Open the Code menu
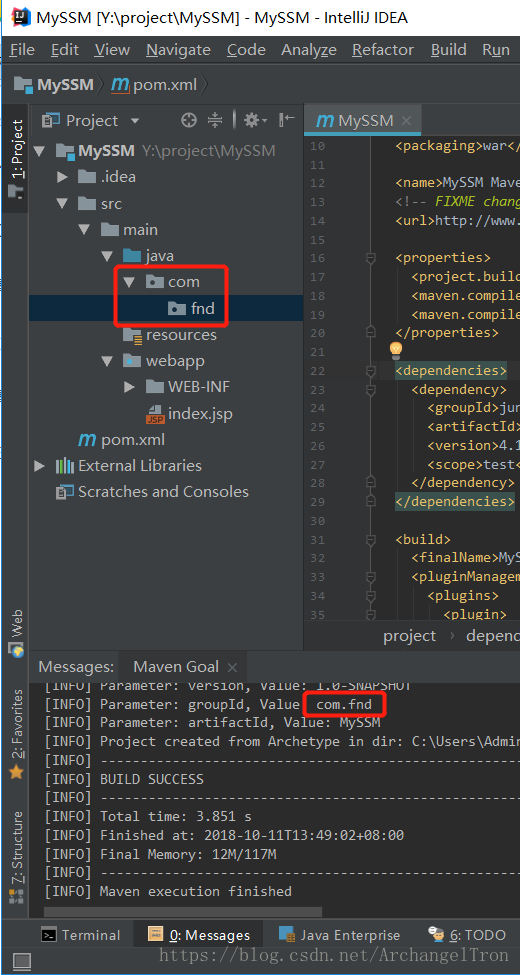 pos(246,50)
